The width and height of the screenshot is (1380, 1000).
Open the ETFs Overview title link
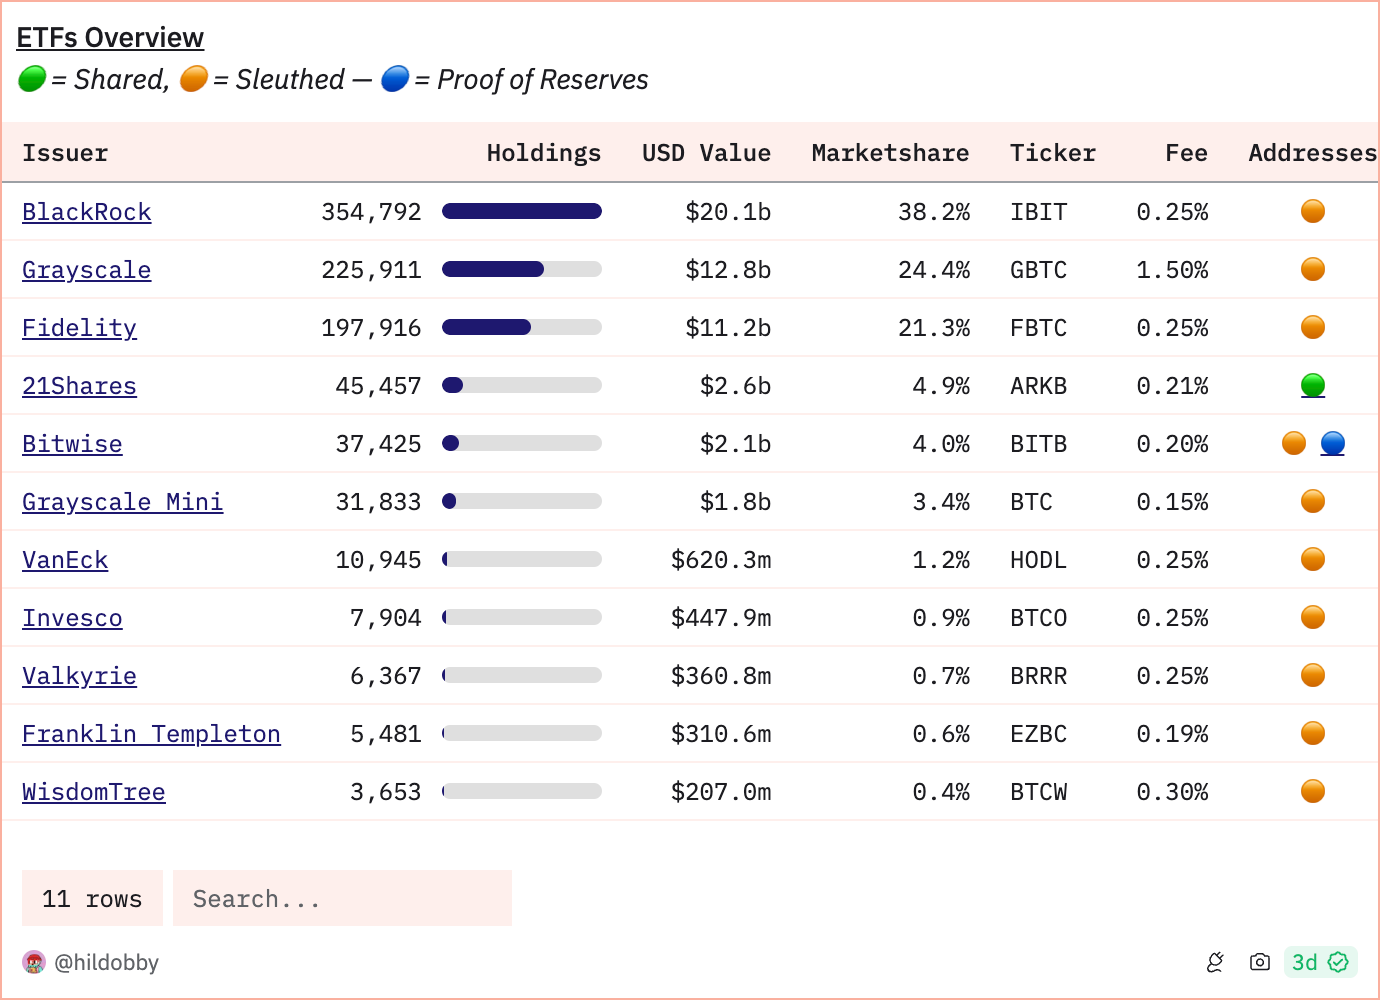tap(110, 38)
